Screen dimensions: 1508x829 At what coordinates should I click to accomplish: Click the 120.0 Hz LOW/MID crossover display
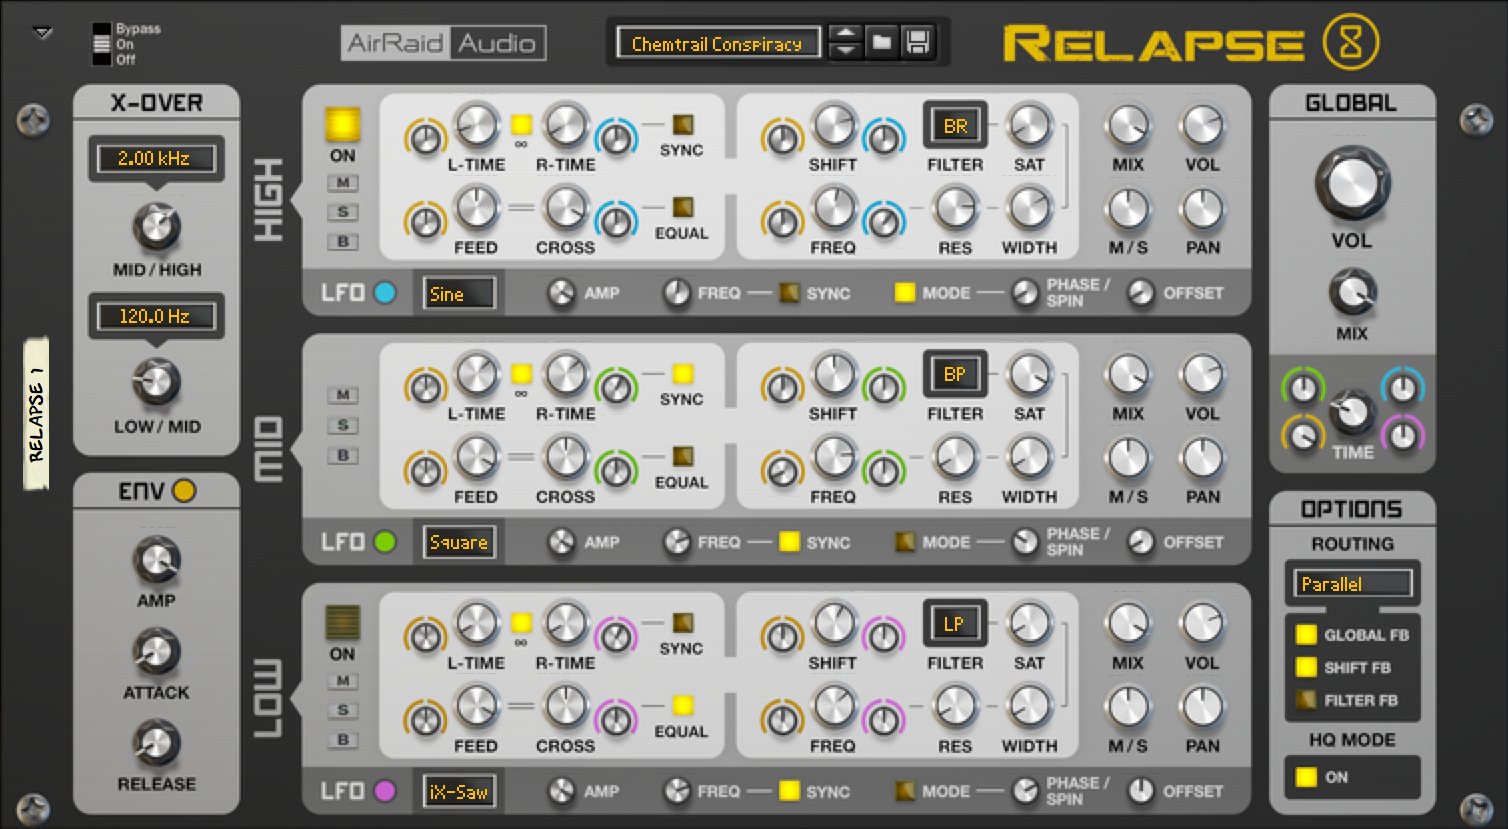pyautogui.click(x=155, y=316)
